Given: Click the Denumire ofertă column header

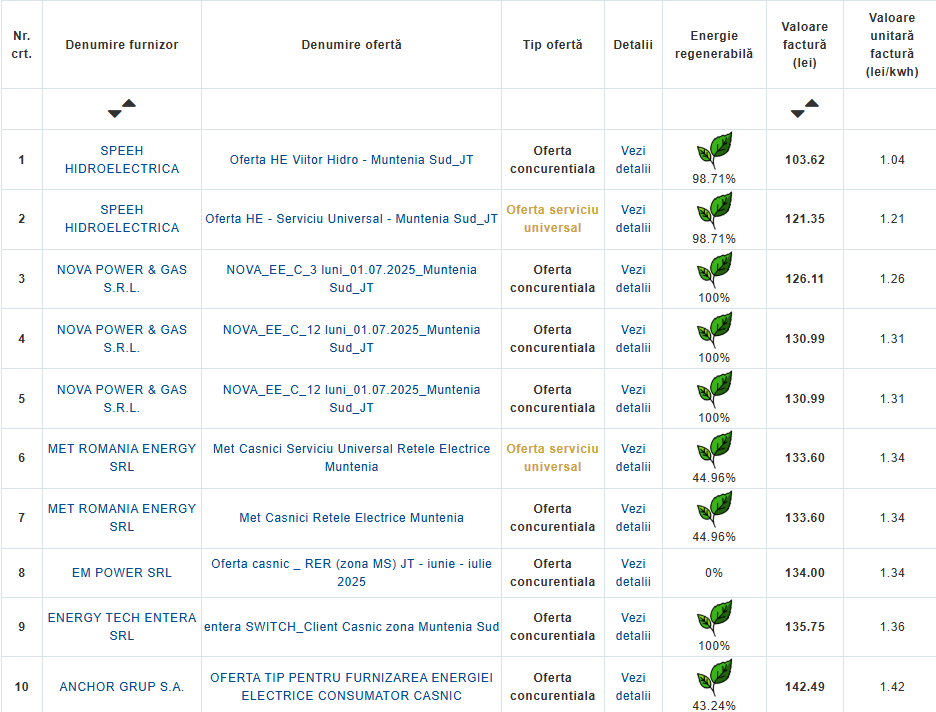Looking at the screenshot, I should point(352,45).
